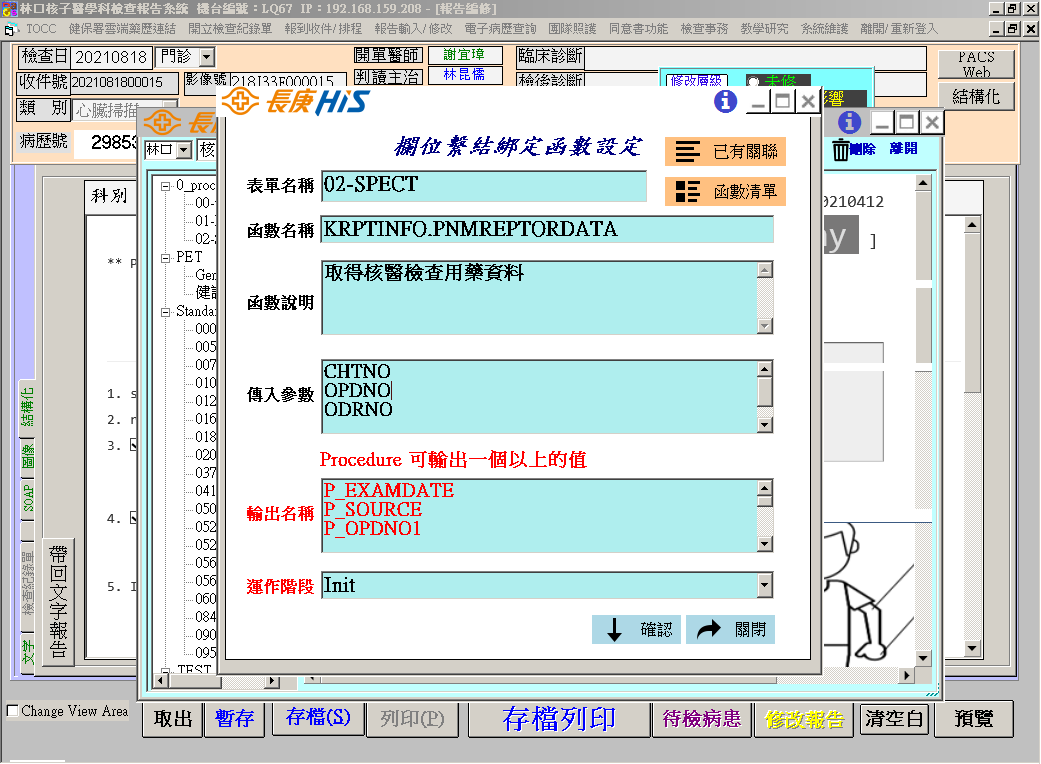Click the 確認 down-arrow confirm button

[x=637, y=630]
